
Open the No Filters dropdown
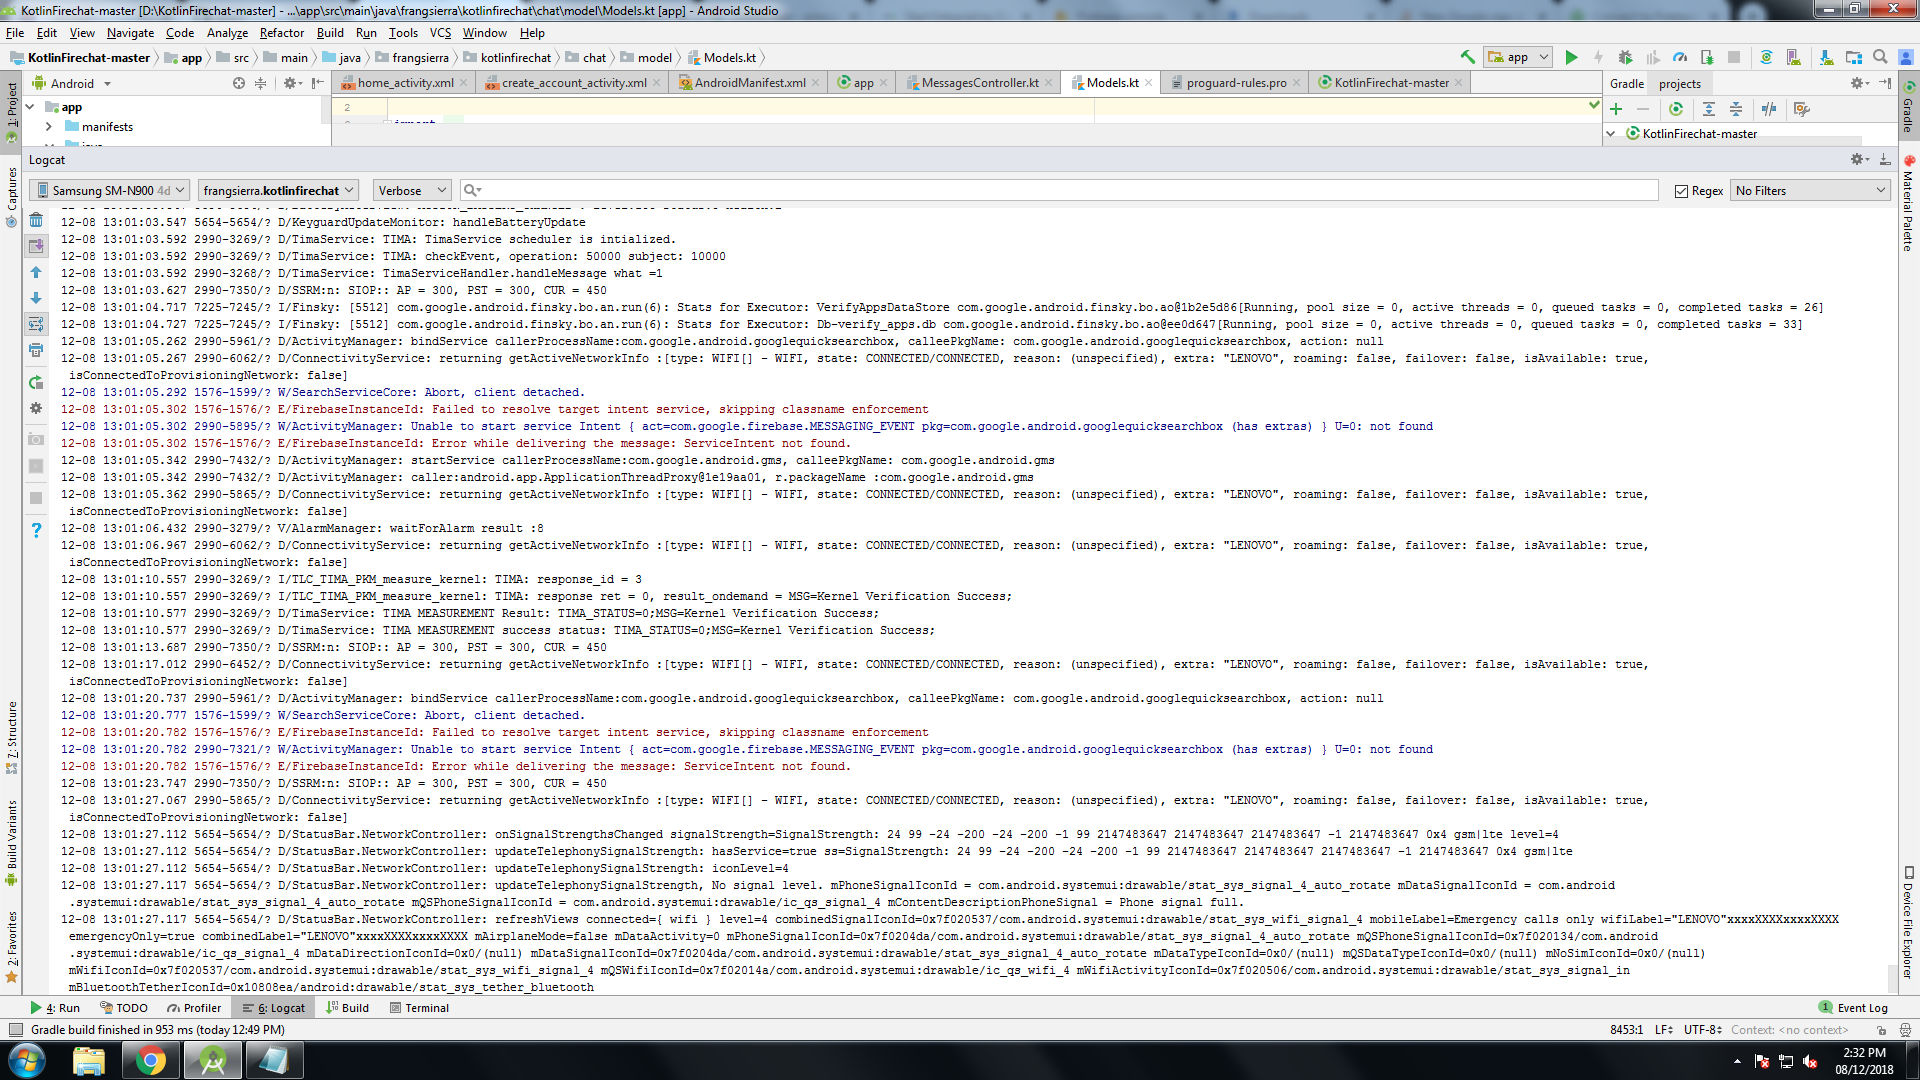[x=1808, y=190]
